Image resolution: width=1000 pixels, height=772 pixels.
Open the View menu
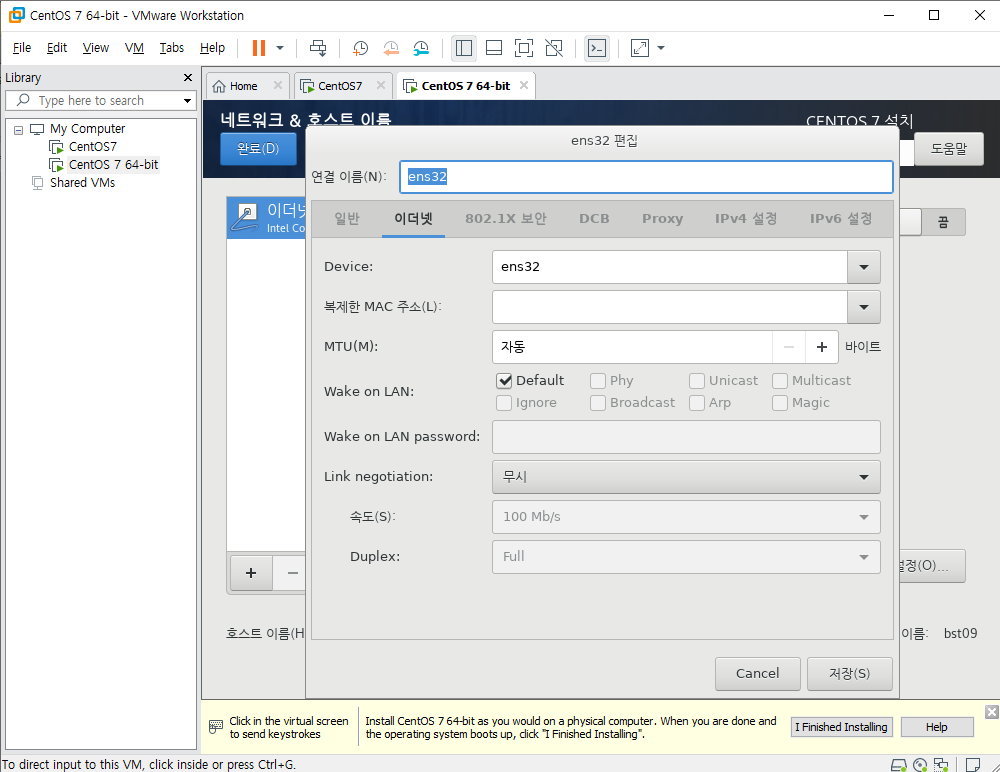(x=96, y=48)
